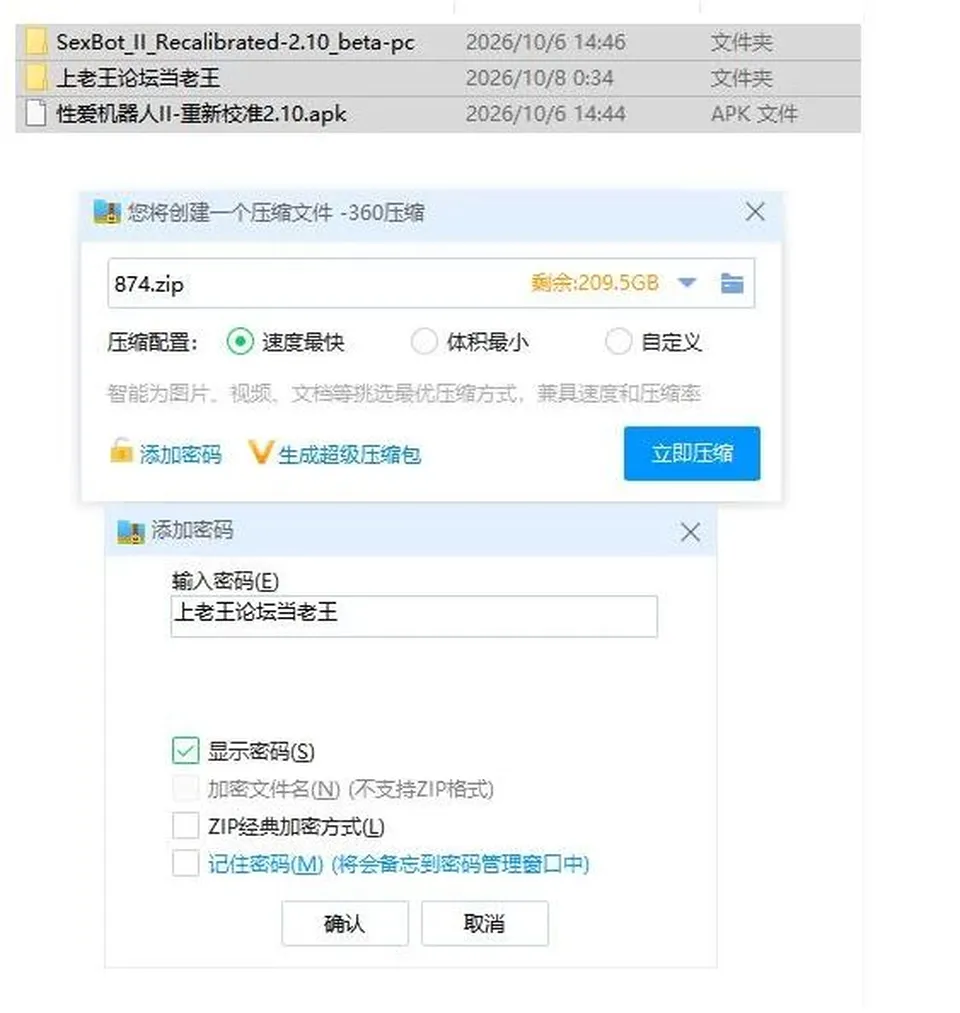Click the APK 文件 type cell

pos(754,114)
